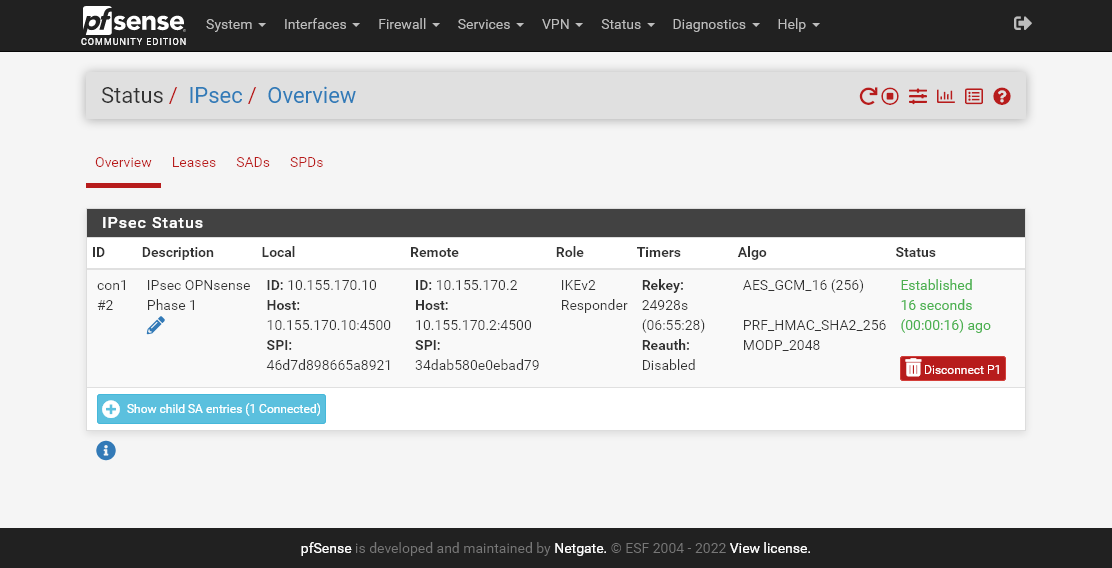Follow the View license link
This screenshot has height=568, width=1112.
pos(770,548)
